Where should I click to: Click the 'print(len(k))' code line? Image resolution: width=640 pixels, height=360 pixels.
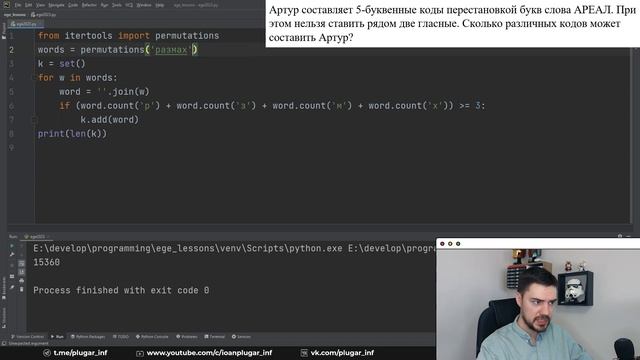[x=72, y=133]
